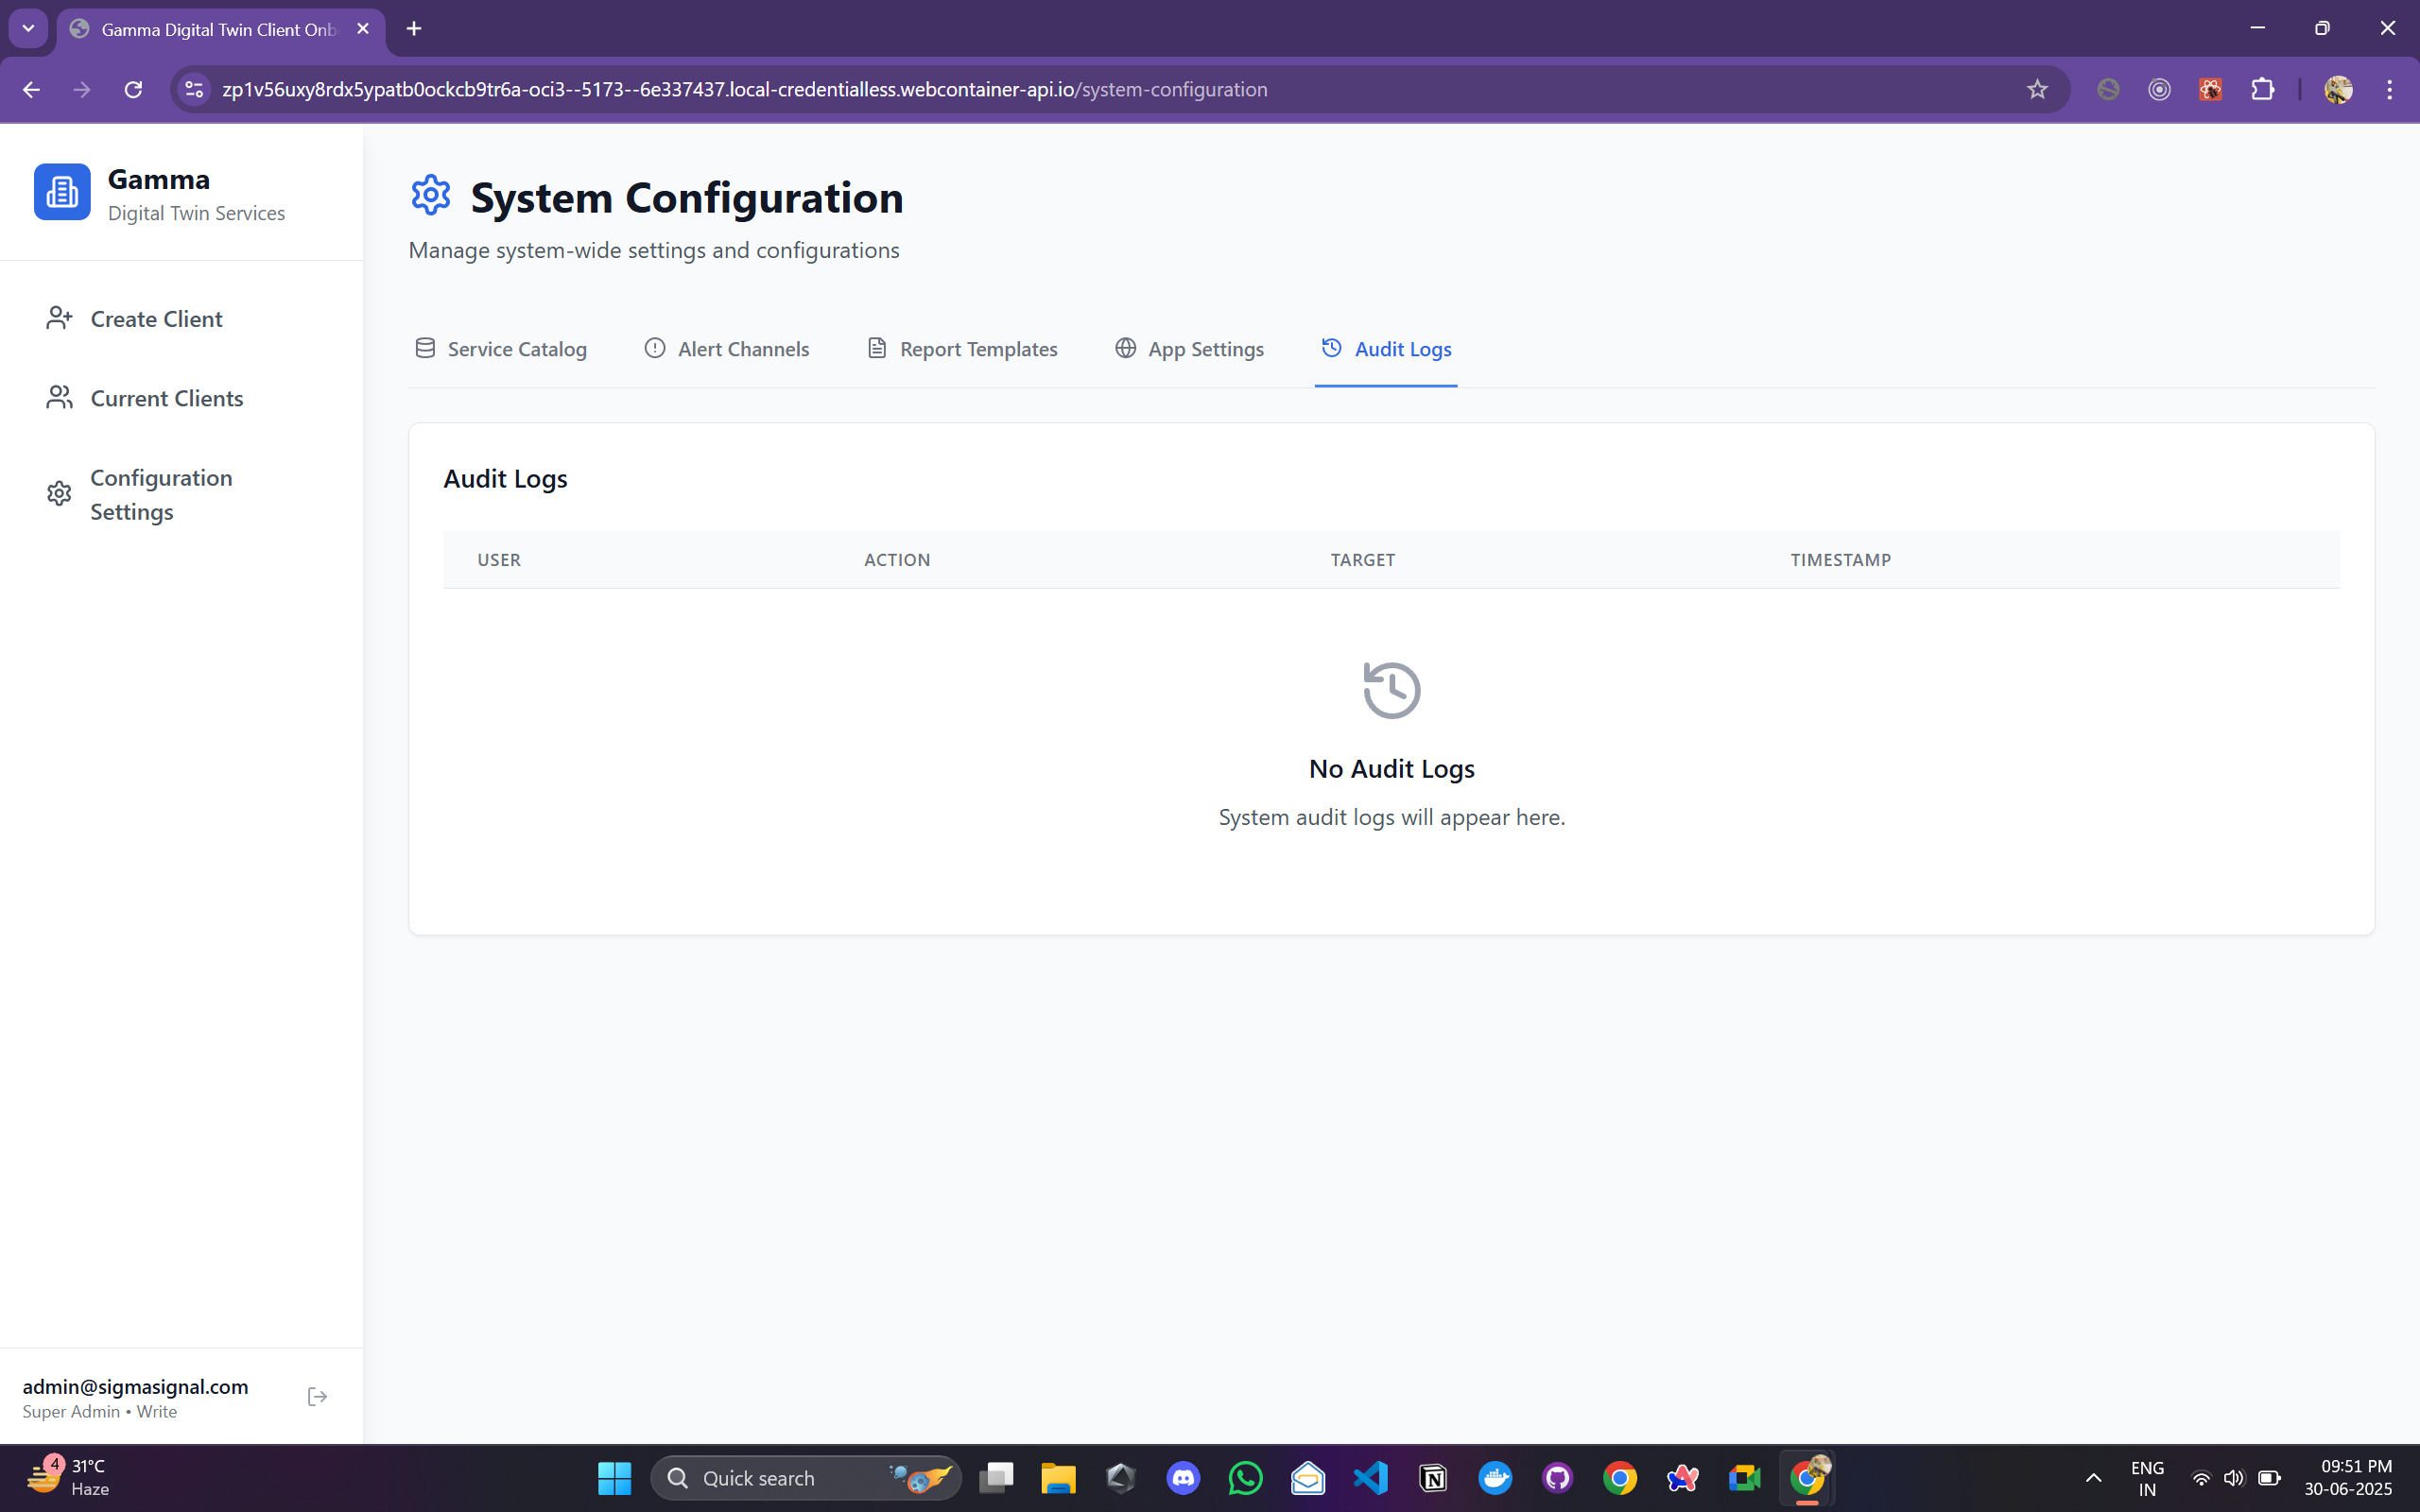Go to Create Client in sidebar

point(156,319)
